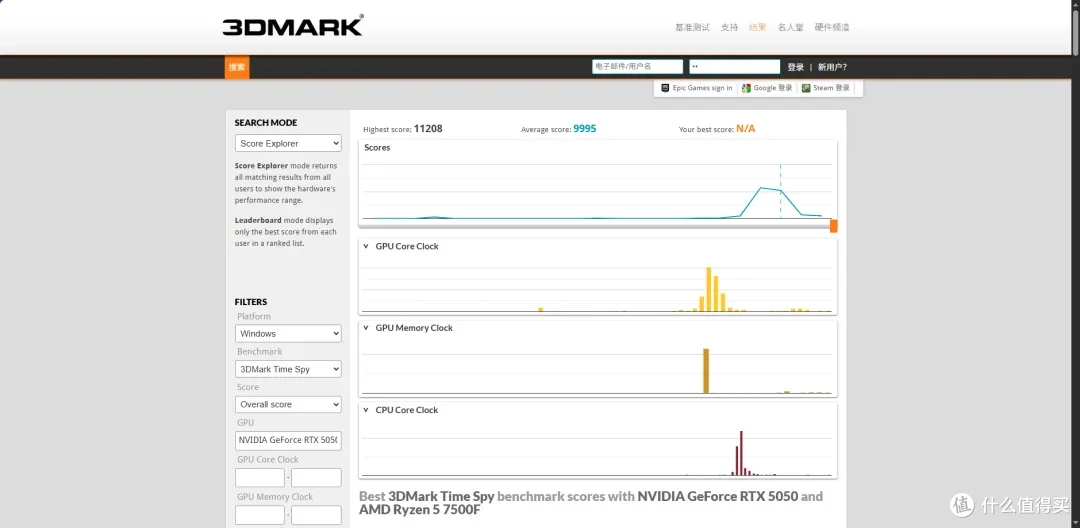The width and height of the screenshot is (1080, 528).
Task: Open the 硬件频道 menu item
Action: 832,28
